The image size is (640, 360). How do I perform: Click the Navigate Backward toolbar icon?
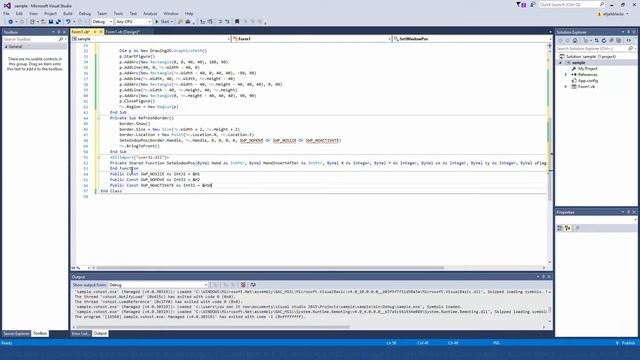pos(11,22)
